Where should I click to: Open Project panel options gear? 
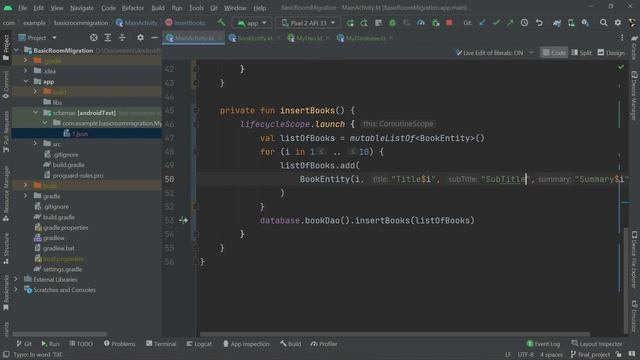coord(140,38)
